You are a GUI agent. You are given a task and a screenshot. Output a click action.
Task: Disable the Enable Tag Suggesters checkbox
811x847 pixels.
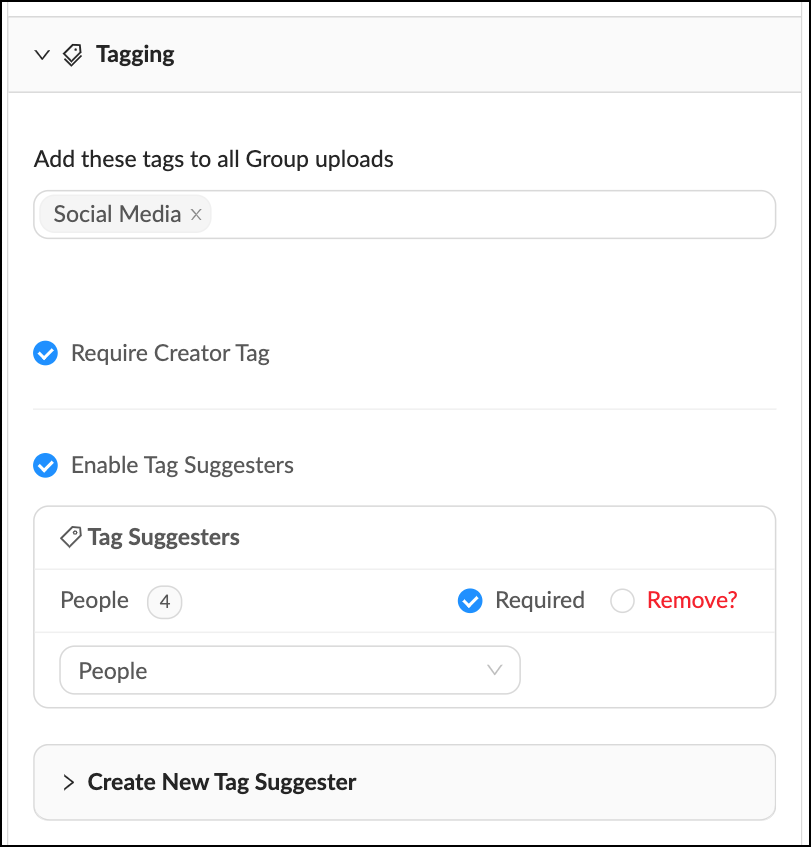(45, 465)
